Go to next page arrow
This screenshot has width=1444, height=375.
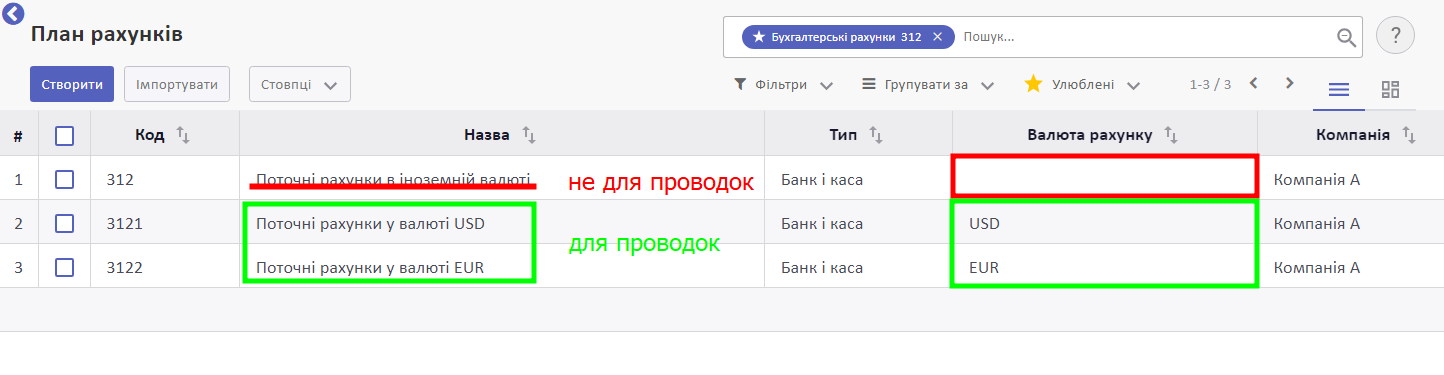click(1290, 83)
